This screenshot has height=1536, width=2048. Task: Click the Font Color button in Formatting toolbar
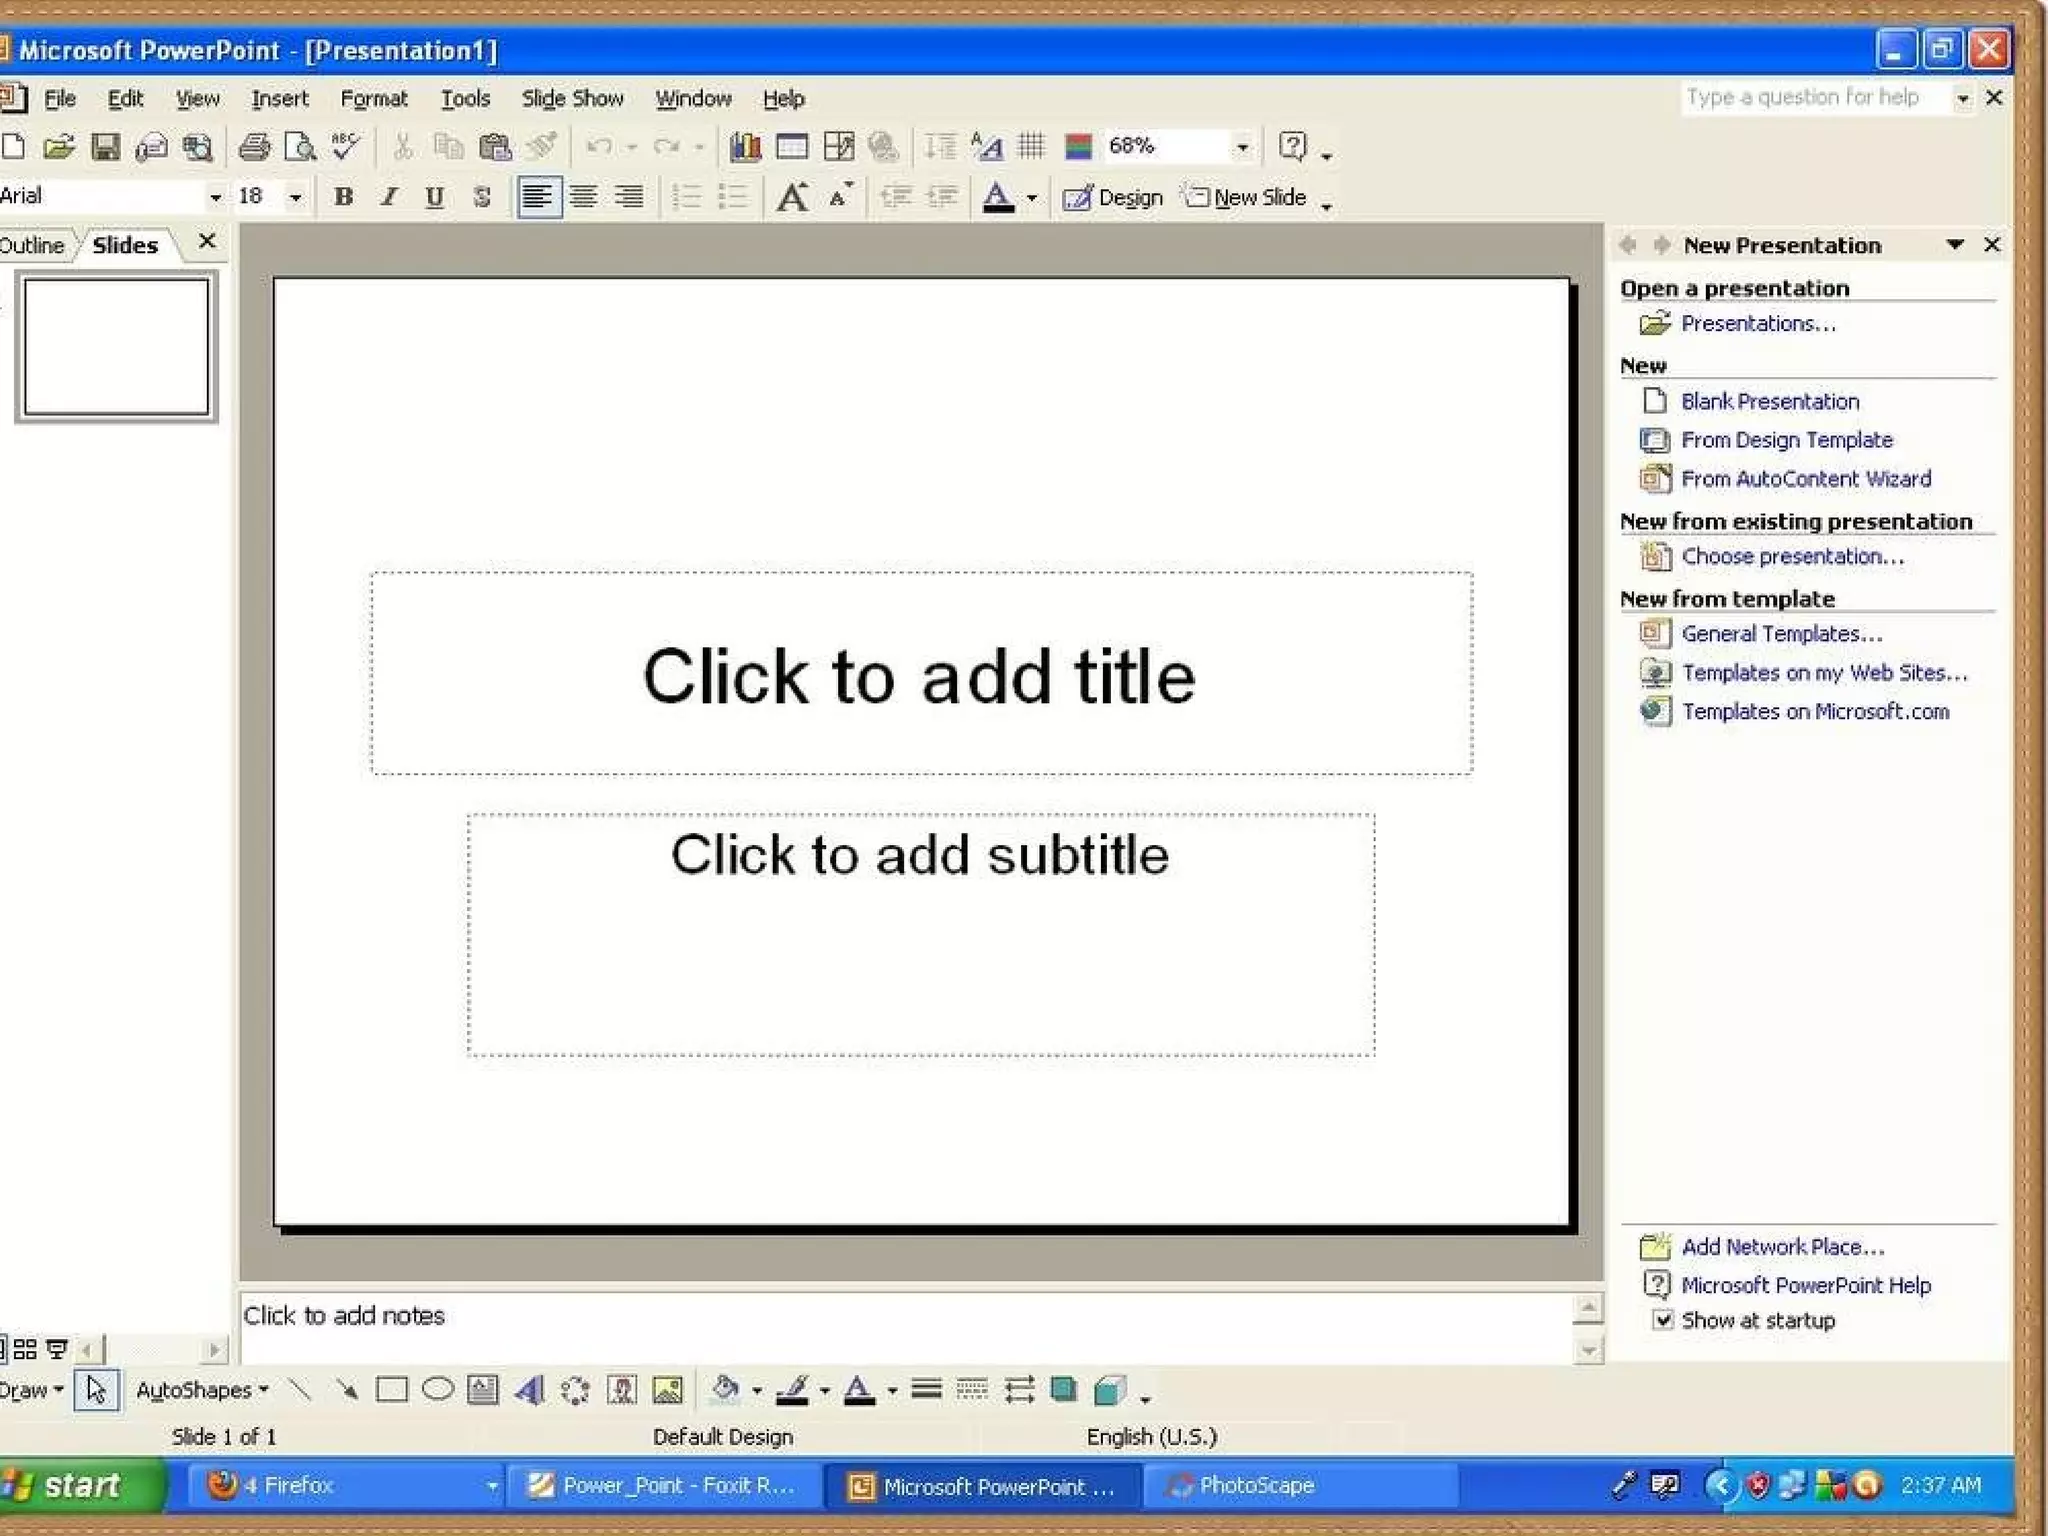point(998,197)
